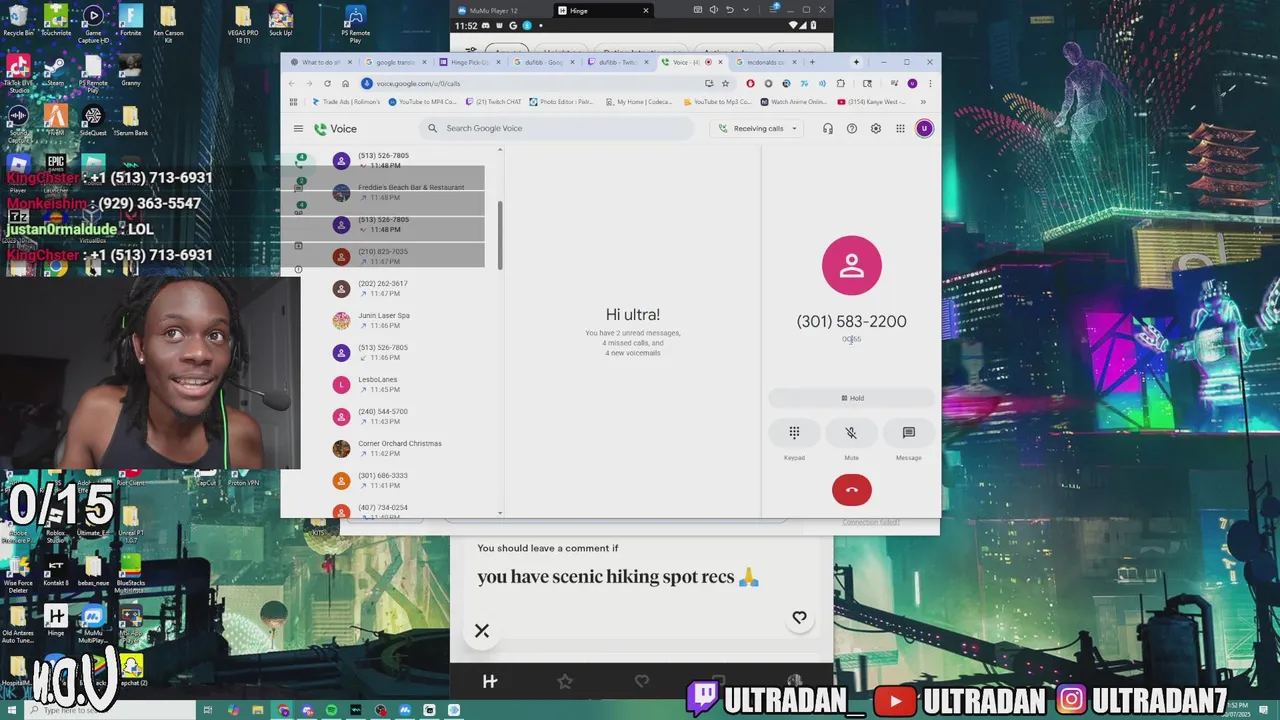Put the current call on Hold
Viewport: 1280px width, 720px height.
pyautogui.click(x=851, y=398)
